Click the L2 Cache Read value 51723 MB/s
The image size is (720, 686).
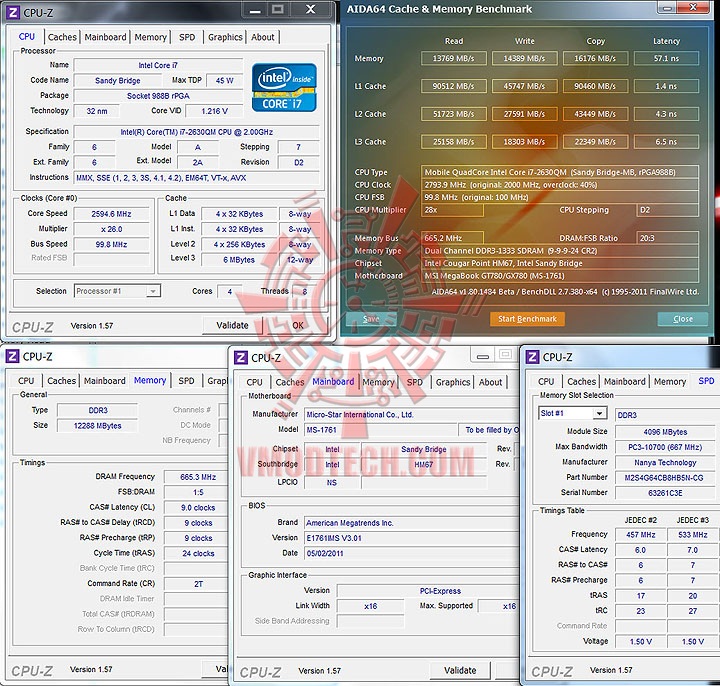[453, 114]
